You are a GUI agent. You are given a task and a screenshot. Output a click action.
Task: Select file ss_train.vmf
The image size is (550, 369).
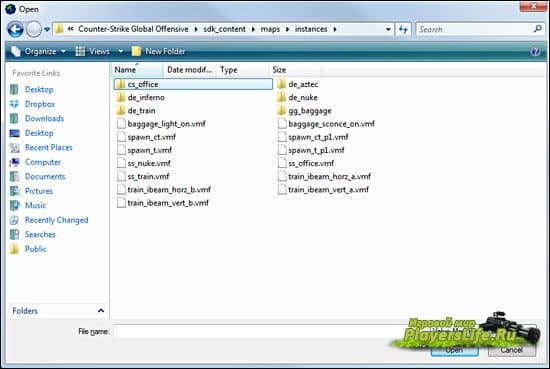(143, 176)
